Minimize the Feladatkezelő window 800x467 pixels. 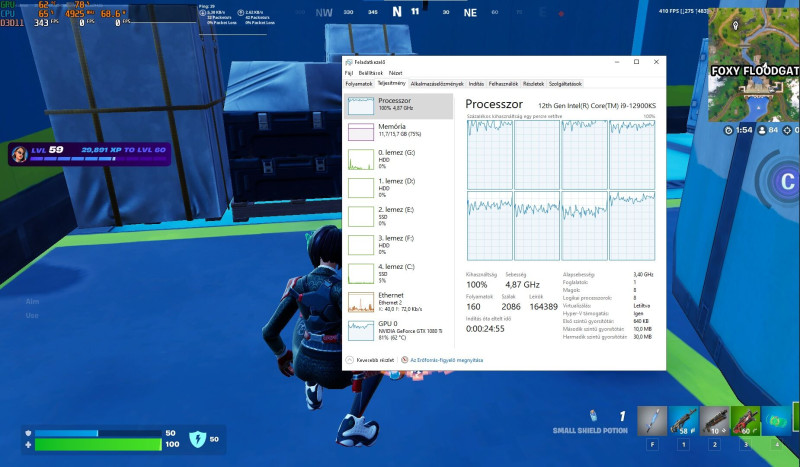click(617, 62)
